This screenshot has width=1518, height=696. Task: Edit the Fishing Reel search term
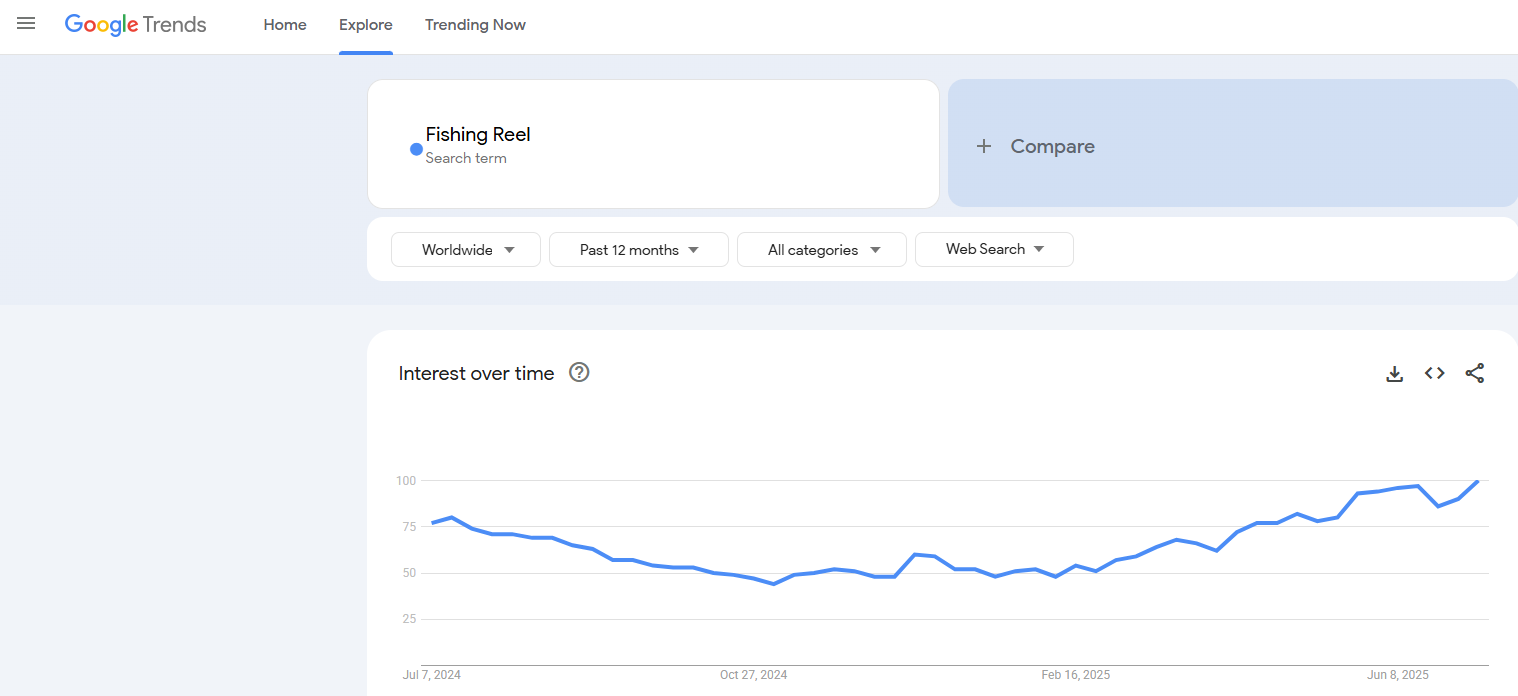click(x=478, y=135)
